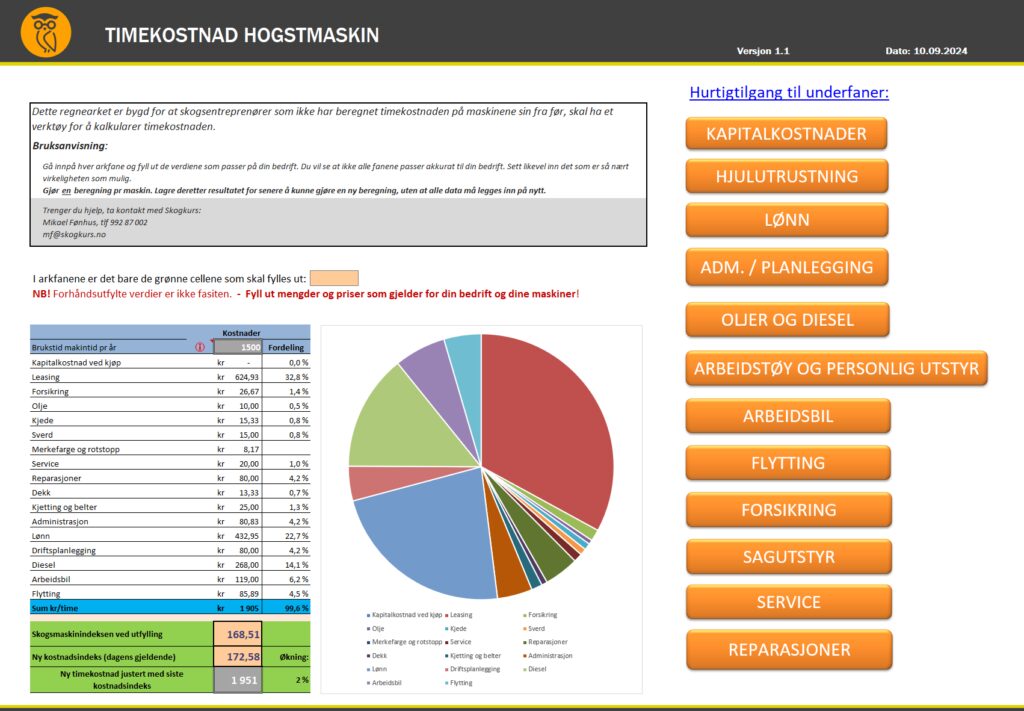The width and height of the screenshot is (1024, 711).
Task: Open the LØNN section
Action: [x=786, y=219]
